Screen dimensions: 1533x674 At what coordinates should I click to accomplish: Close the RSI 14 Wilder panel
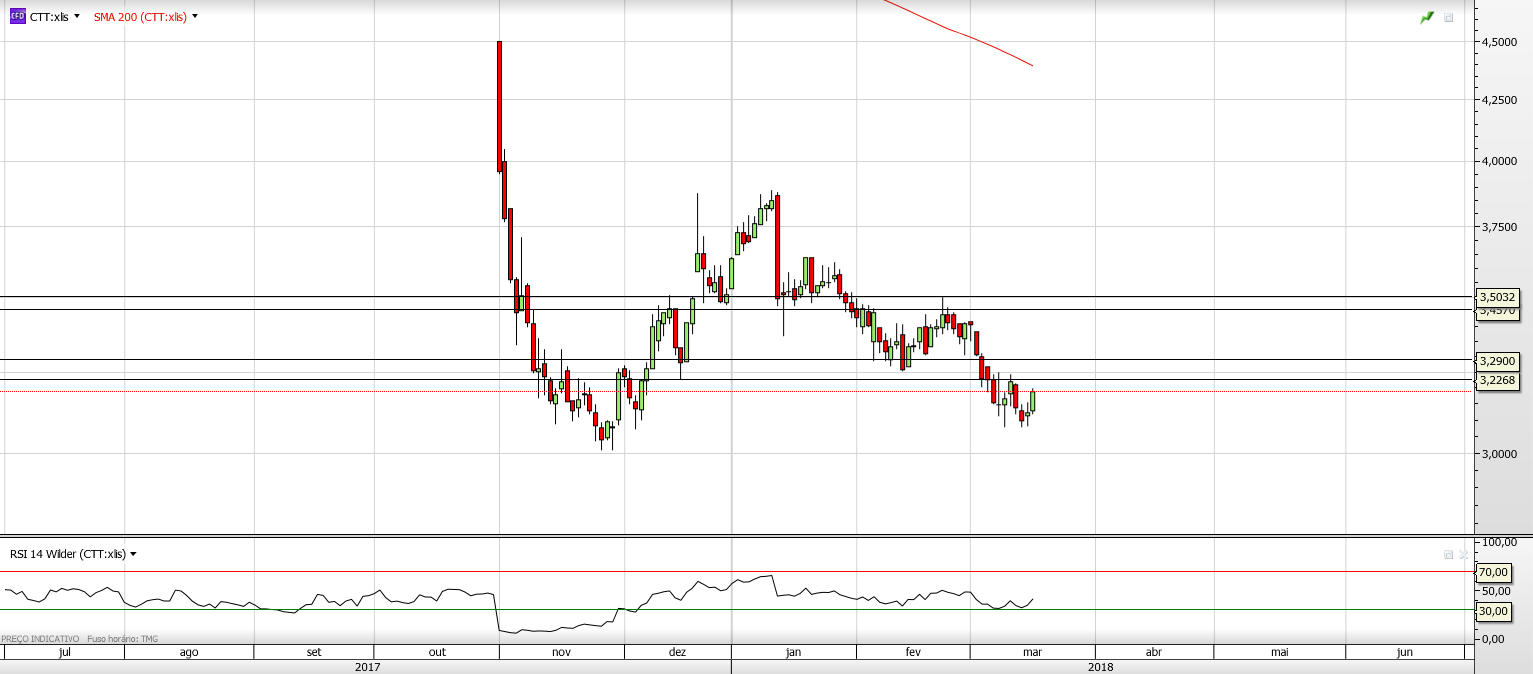1463,554
